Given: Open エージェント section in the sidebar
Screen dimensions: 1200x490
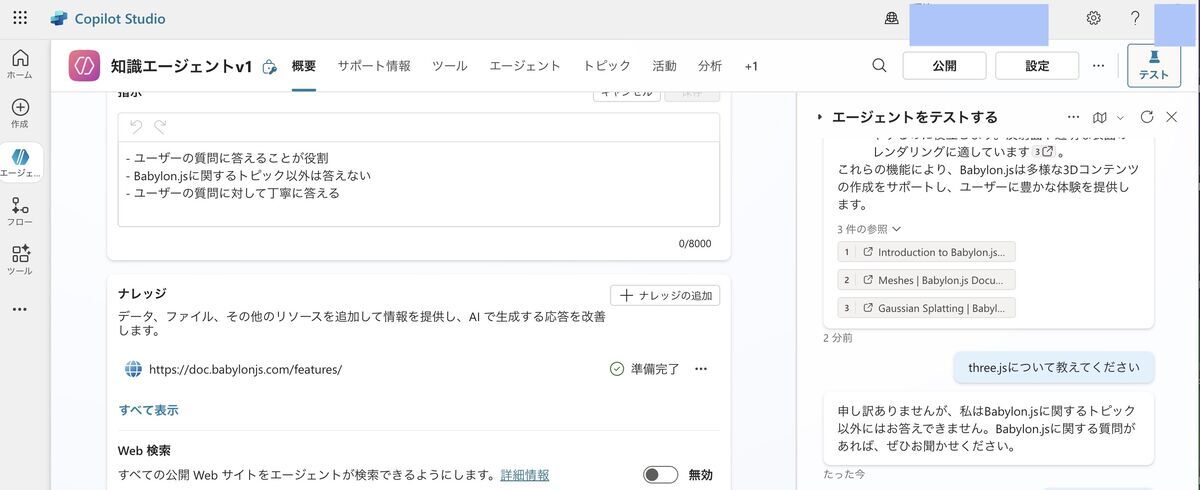Looking at the screenshot, I should (x=20, y=162).
